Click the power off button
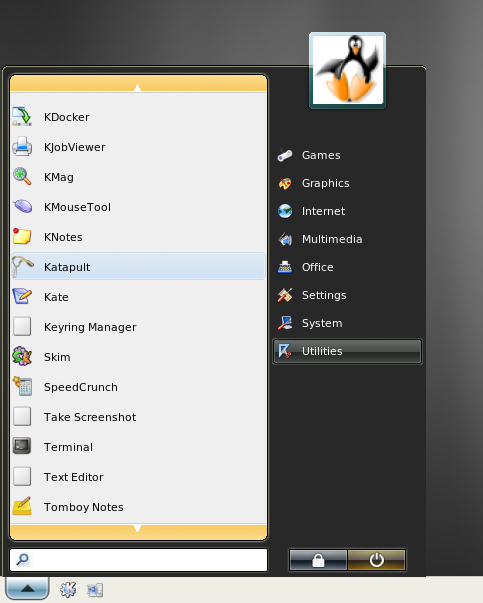The image size is (483, 603). point(376,560)
